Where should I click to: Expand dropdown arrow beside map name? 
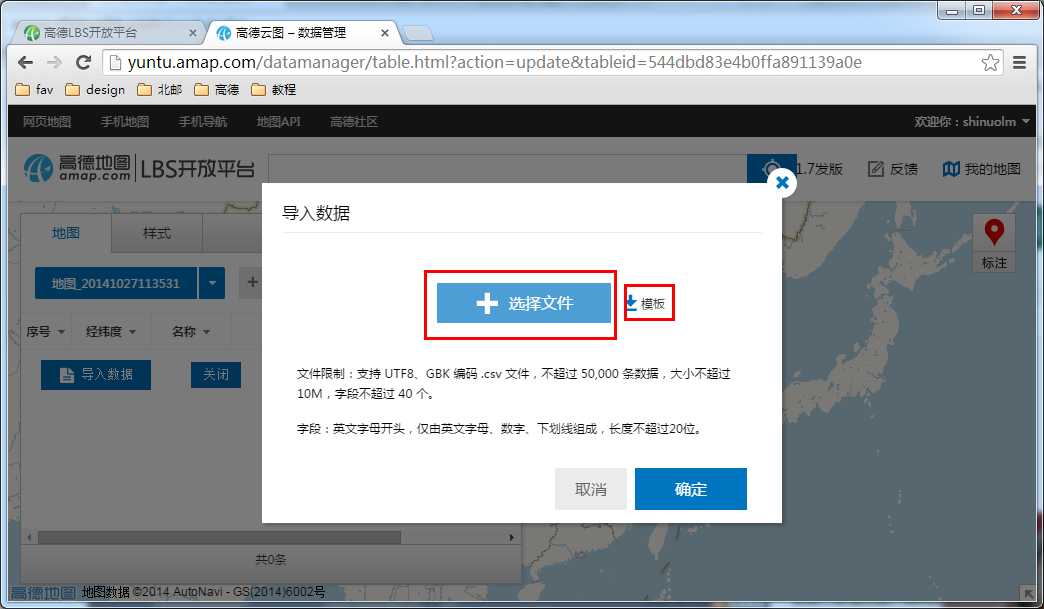coord(212,284)
